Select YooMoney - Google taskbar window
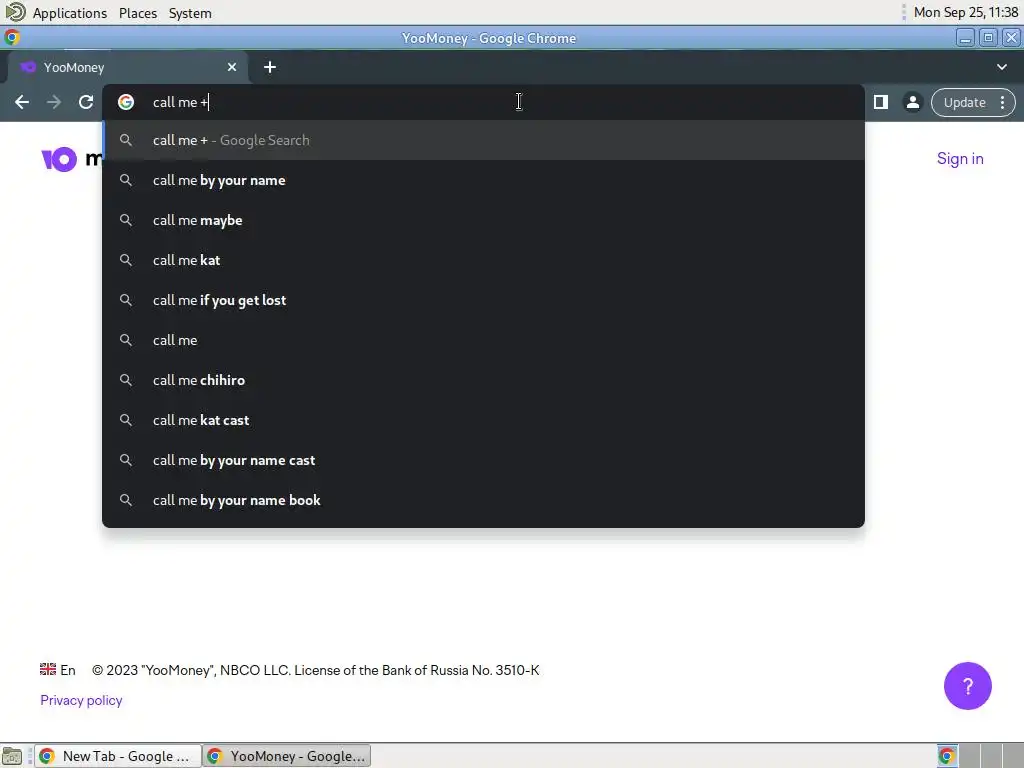This screenshot has width=1024, height=768. [287, 756]
